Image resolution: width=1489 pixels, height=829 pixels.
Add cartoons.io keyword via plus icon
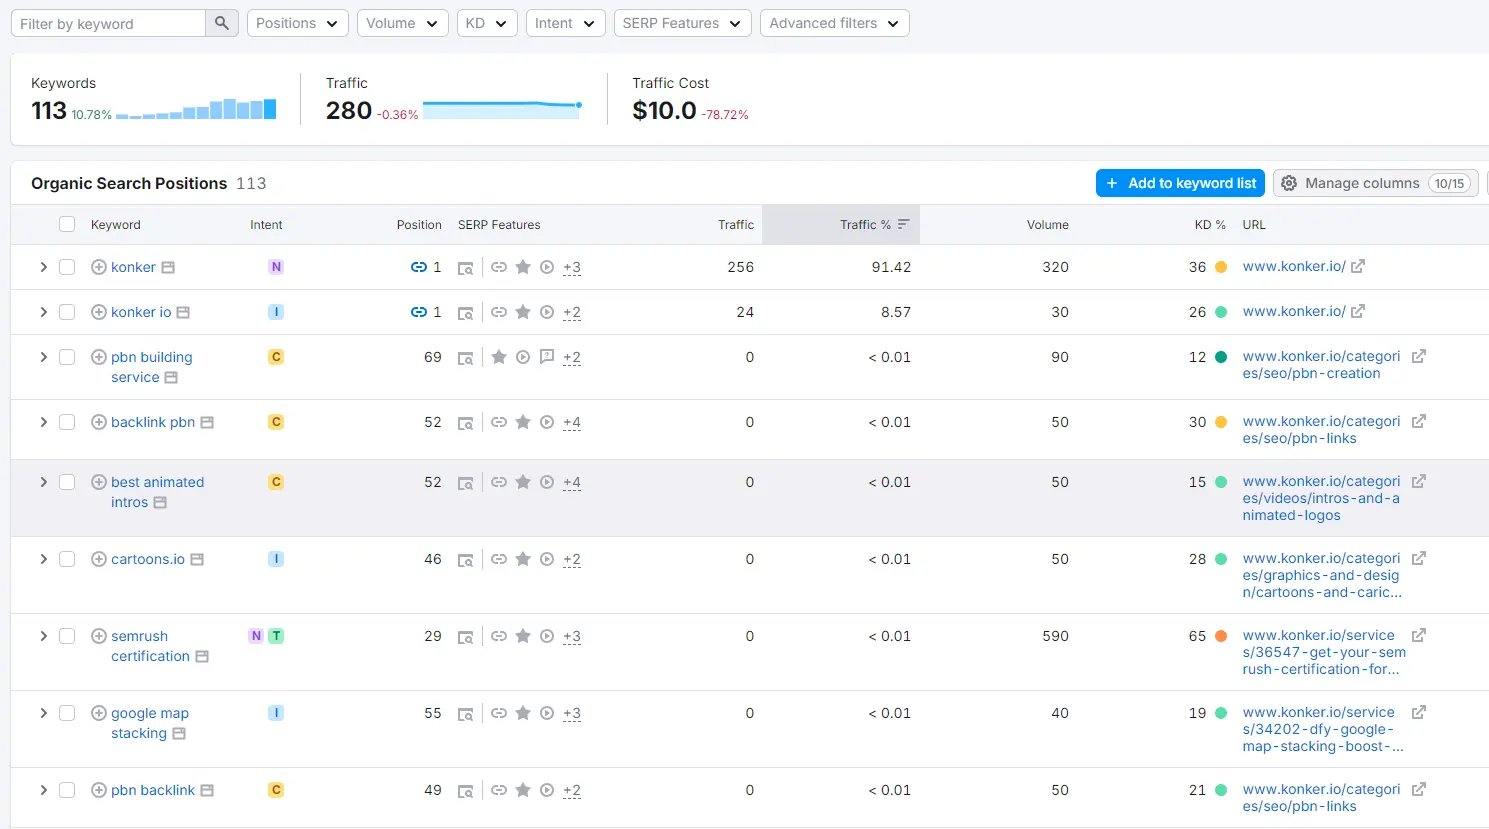[99, 559]
